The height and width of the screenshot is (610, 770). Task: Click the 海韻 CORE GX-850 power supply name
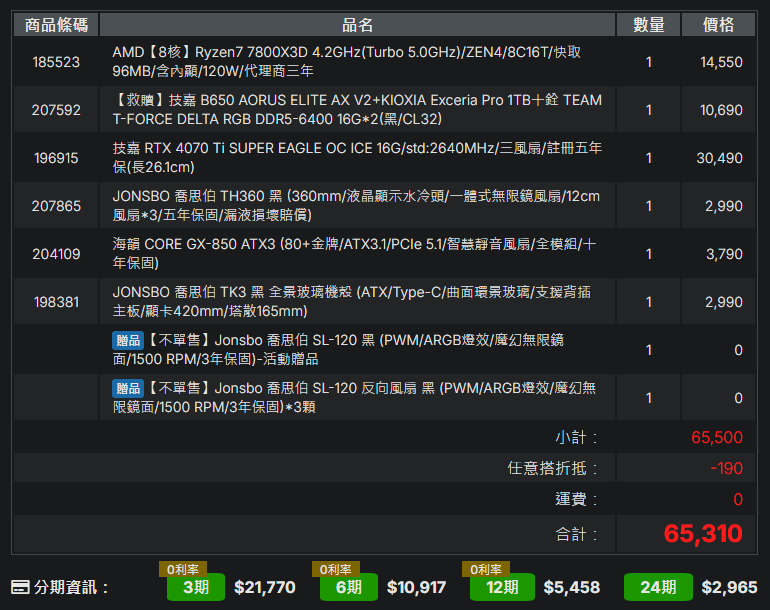(354, 254)
